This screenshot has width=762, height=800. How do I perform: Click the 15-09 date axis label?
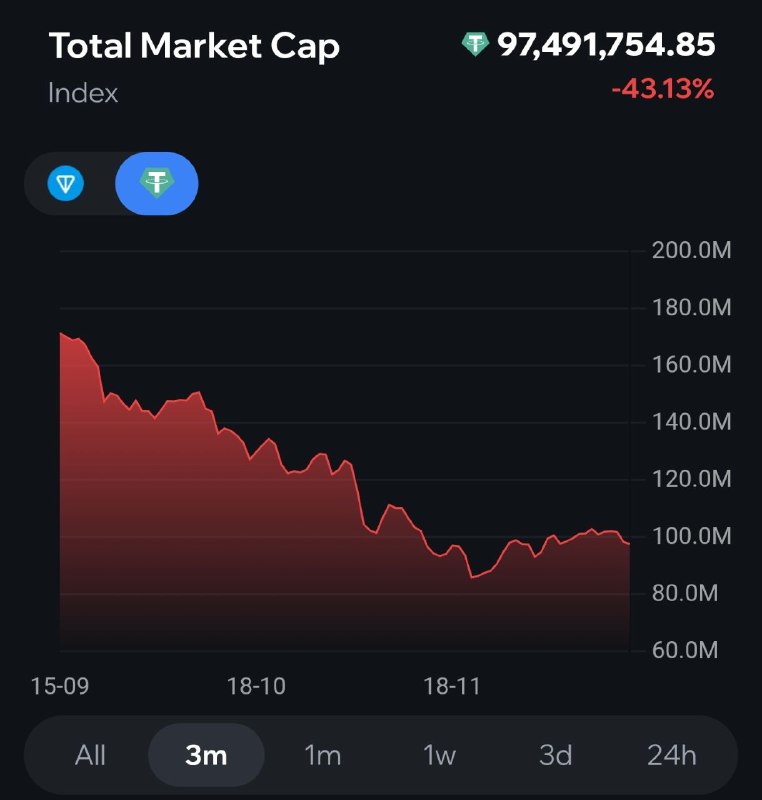pos(58,687)
